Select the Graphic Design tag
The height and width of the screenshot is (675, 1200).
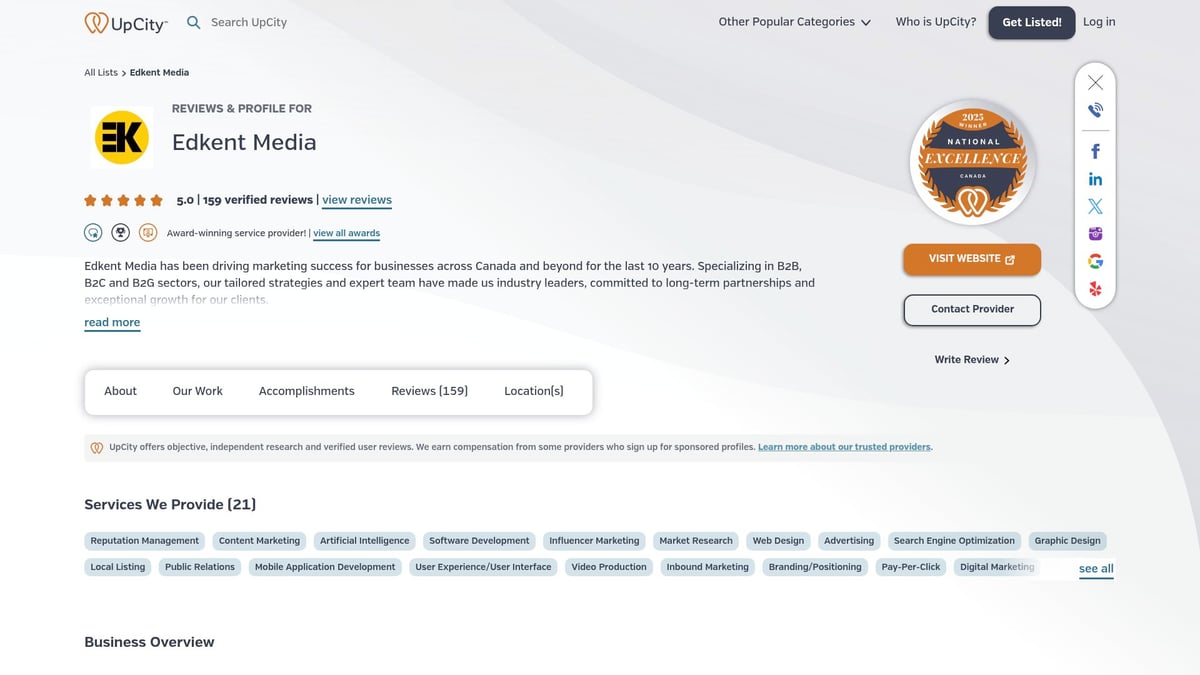click(1067, 541)
